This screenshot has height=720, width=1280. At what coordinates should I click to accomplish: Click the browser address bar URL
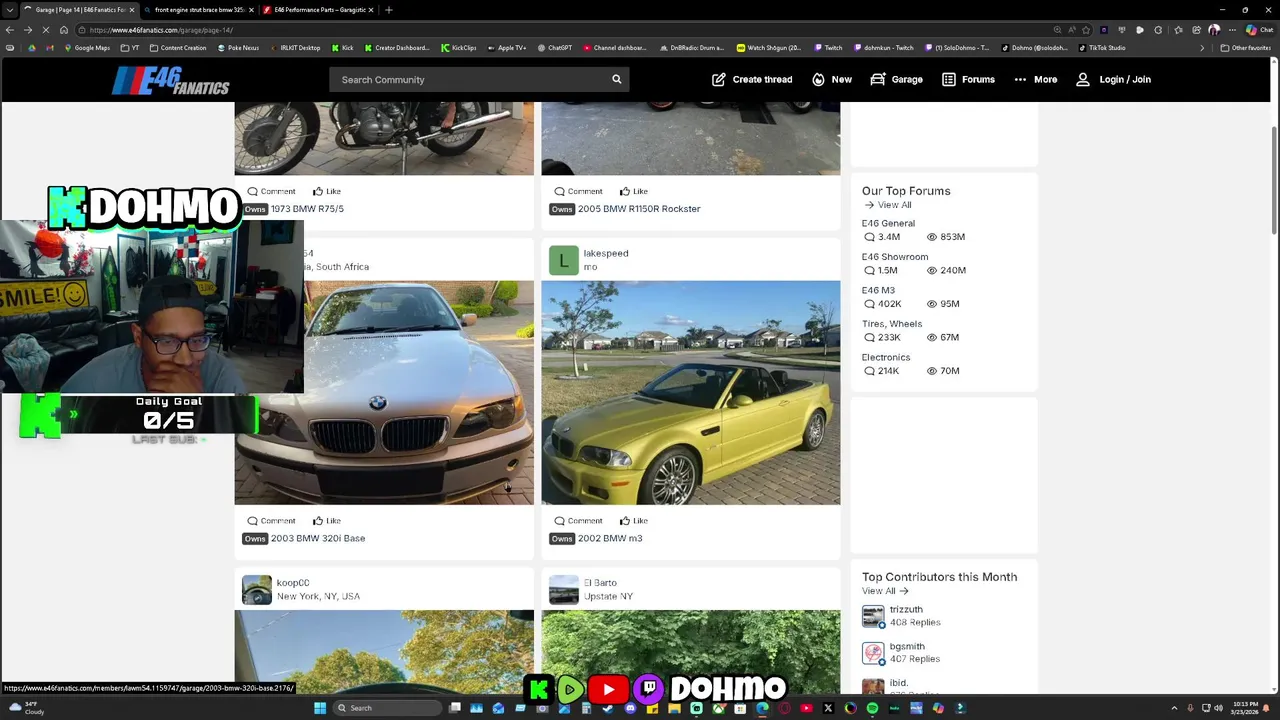(x=160, y=30)
